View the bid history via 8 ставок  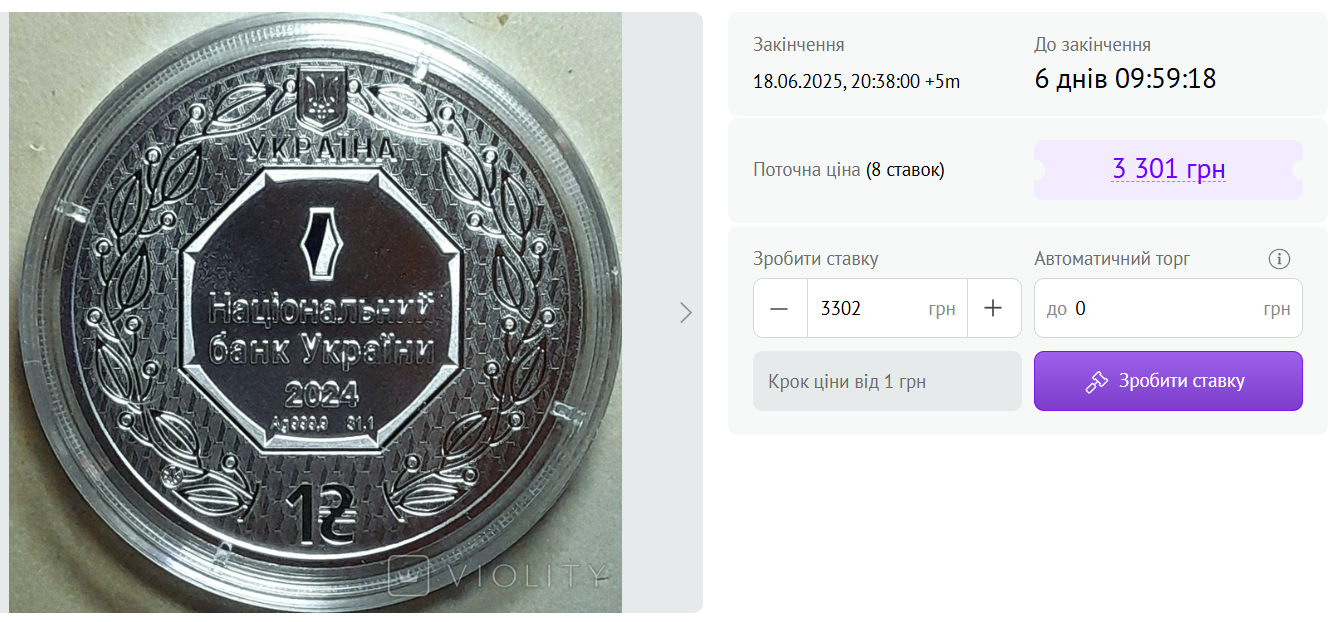point(905,169)
